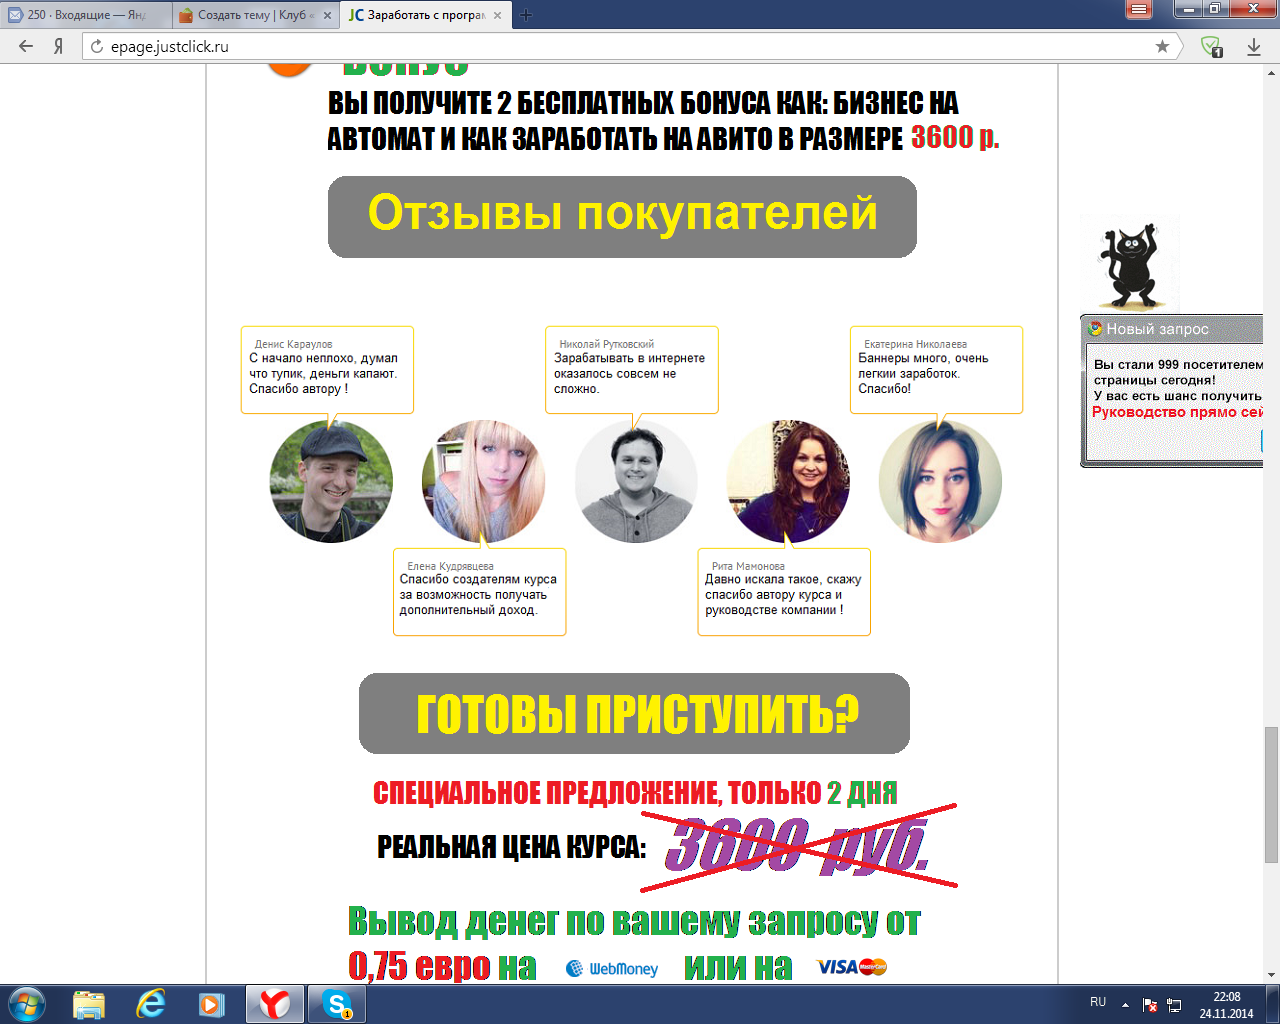The image size is (1280, 1024).
Task: Click the review name 'Николай Рутковский'
Action: pyautogui.click(x=607, y=344)
